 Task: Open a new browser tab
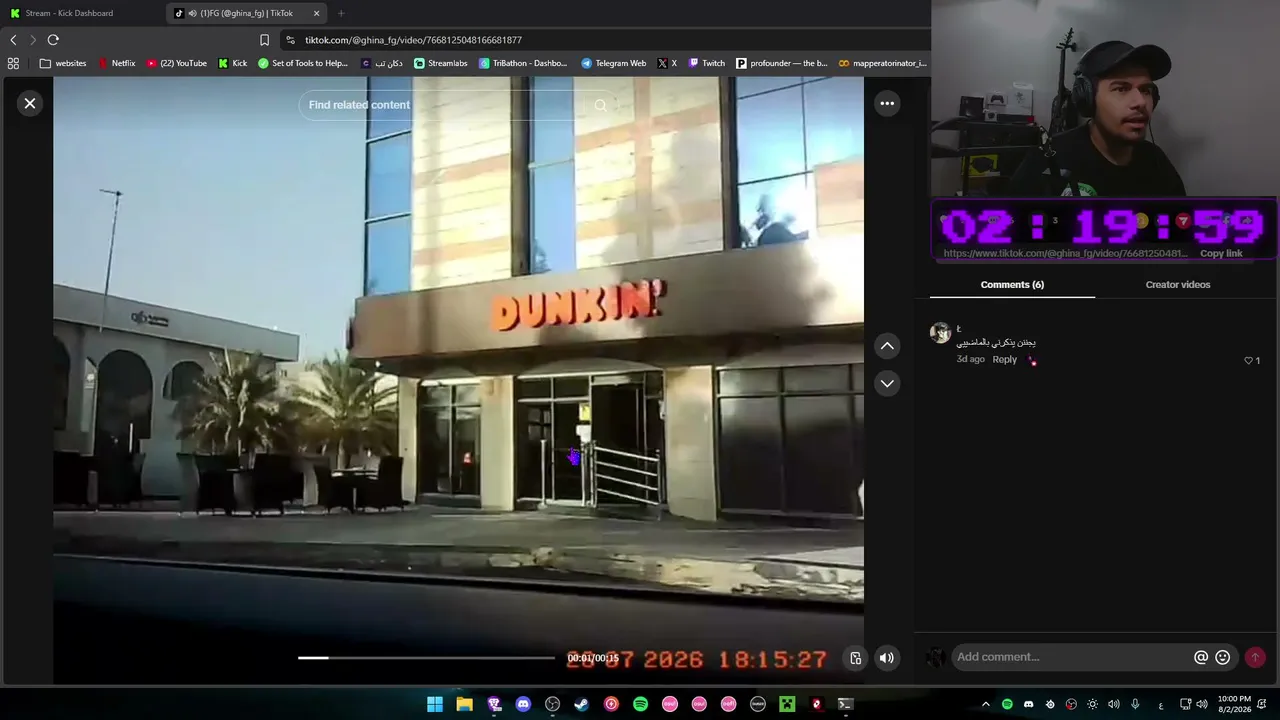(x=341, y=13)
